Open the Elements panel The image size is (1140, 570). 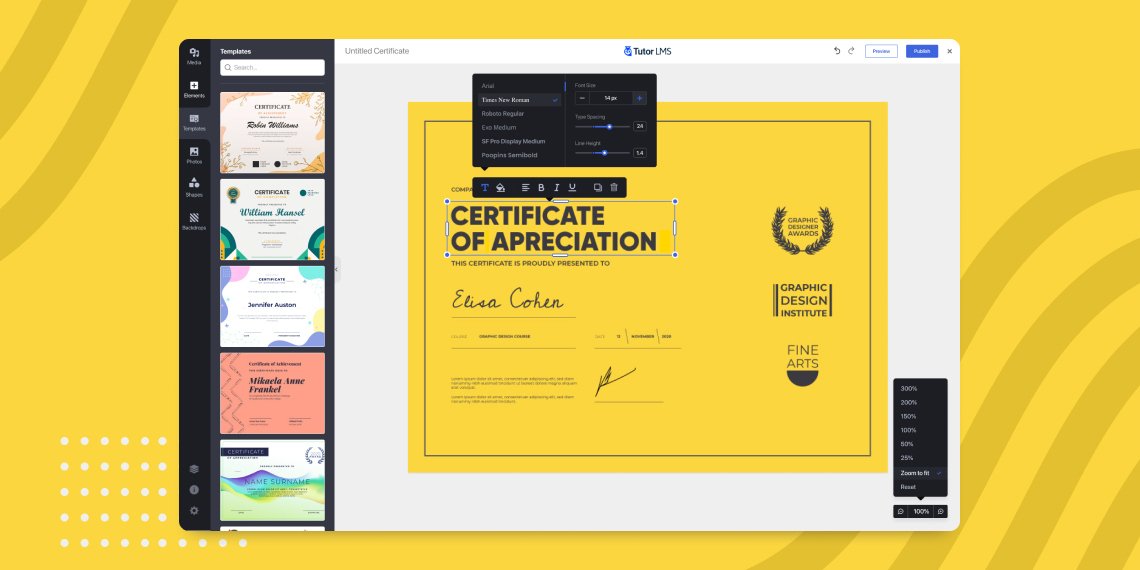coord(194,89)
